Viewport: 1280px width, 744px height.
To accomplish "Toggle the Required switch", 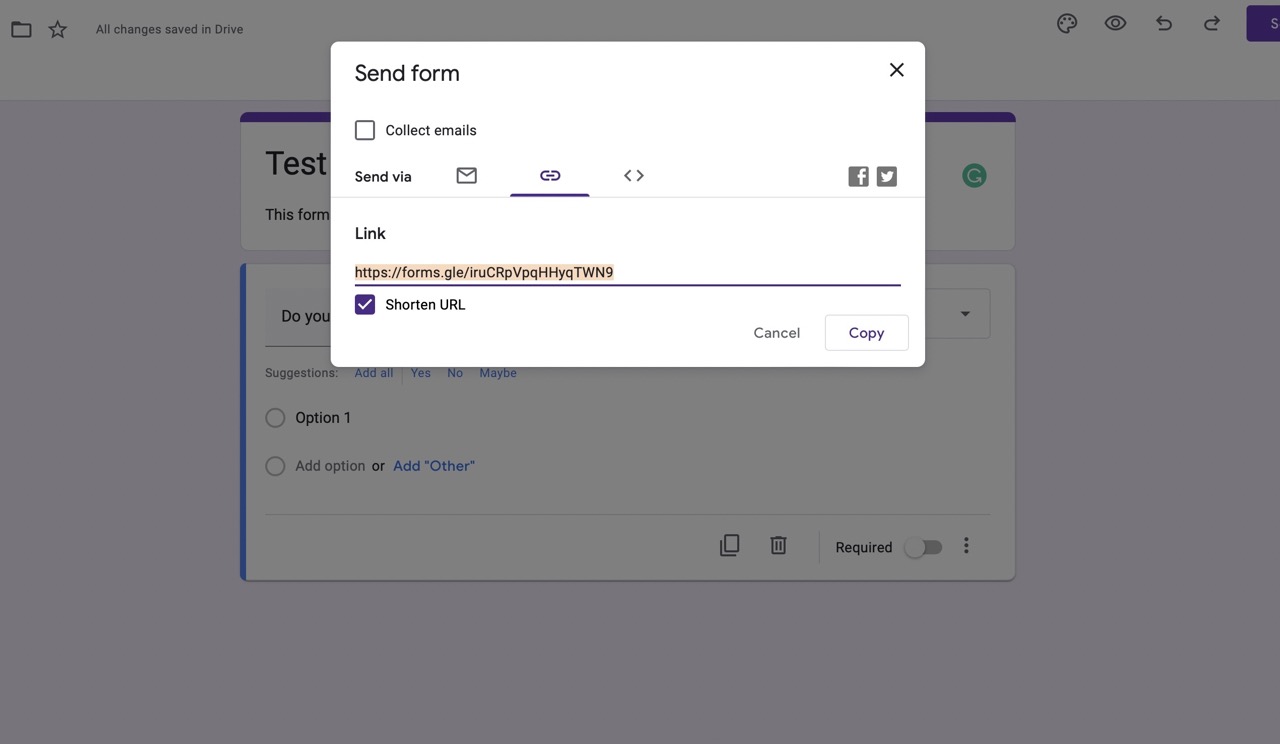I will [922, 546].
